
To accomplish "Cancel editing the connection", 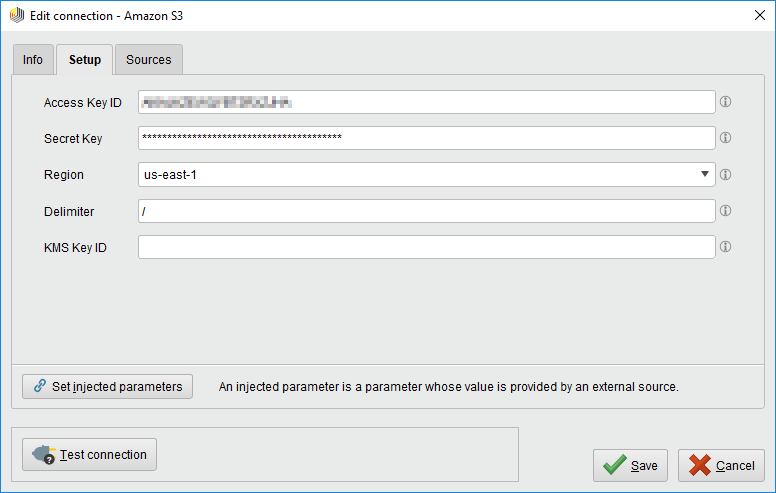I will (721, 465).
